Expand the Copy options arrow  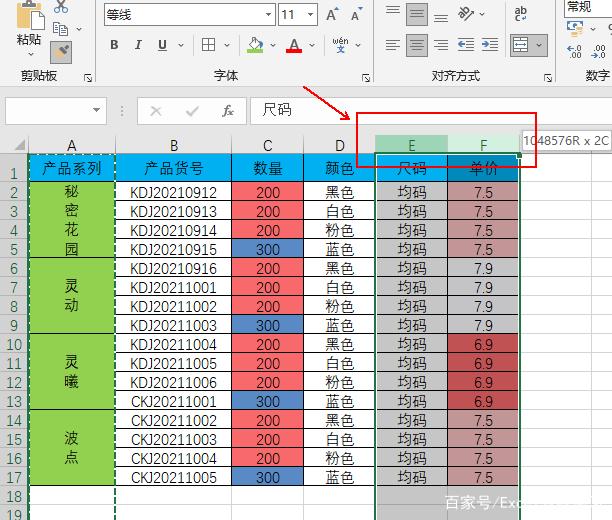tap(79, 29)
